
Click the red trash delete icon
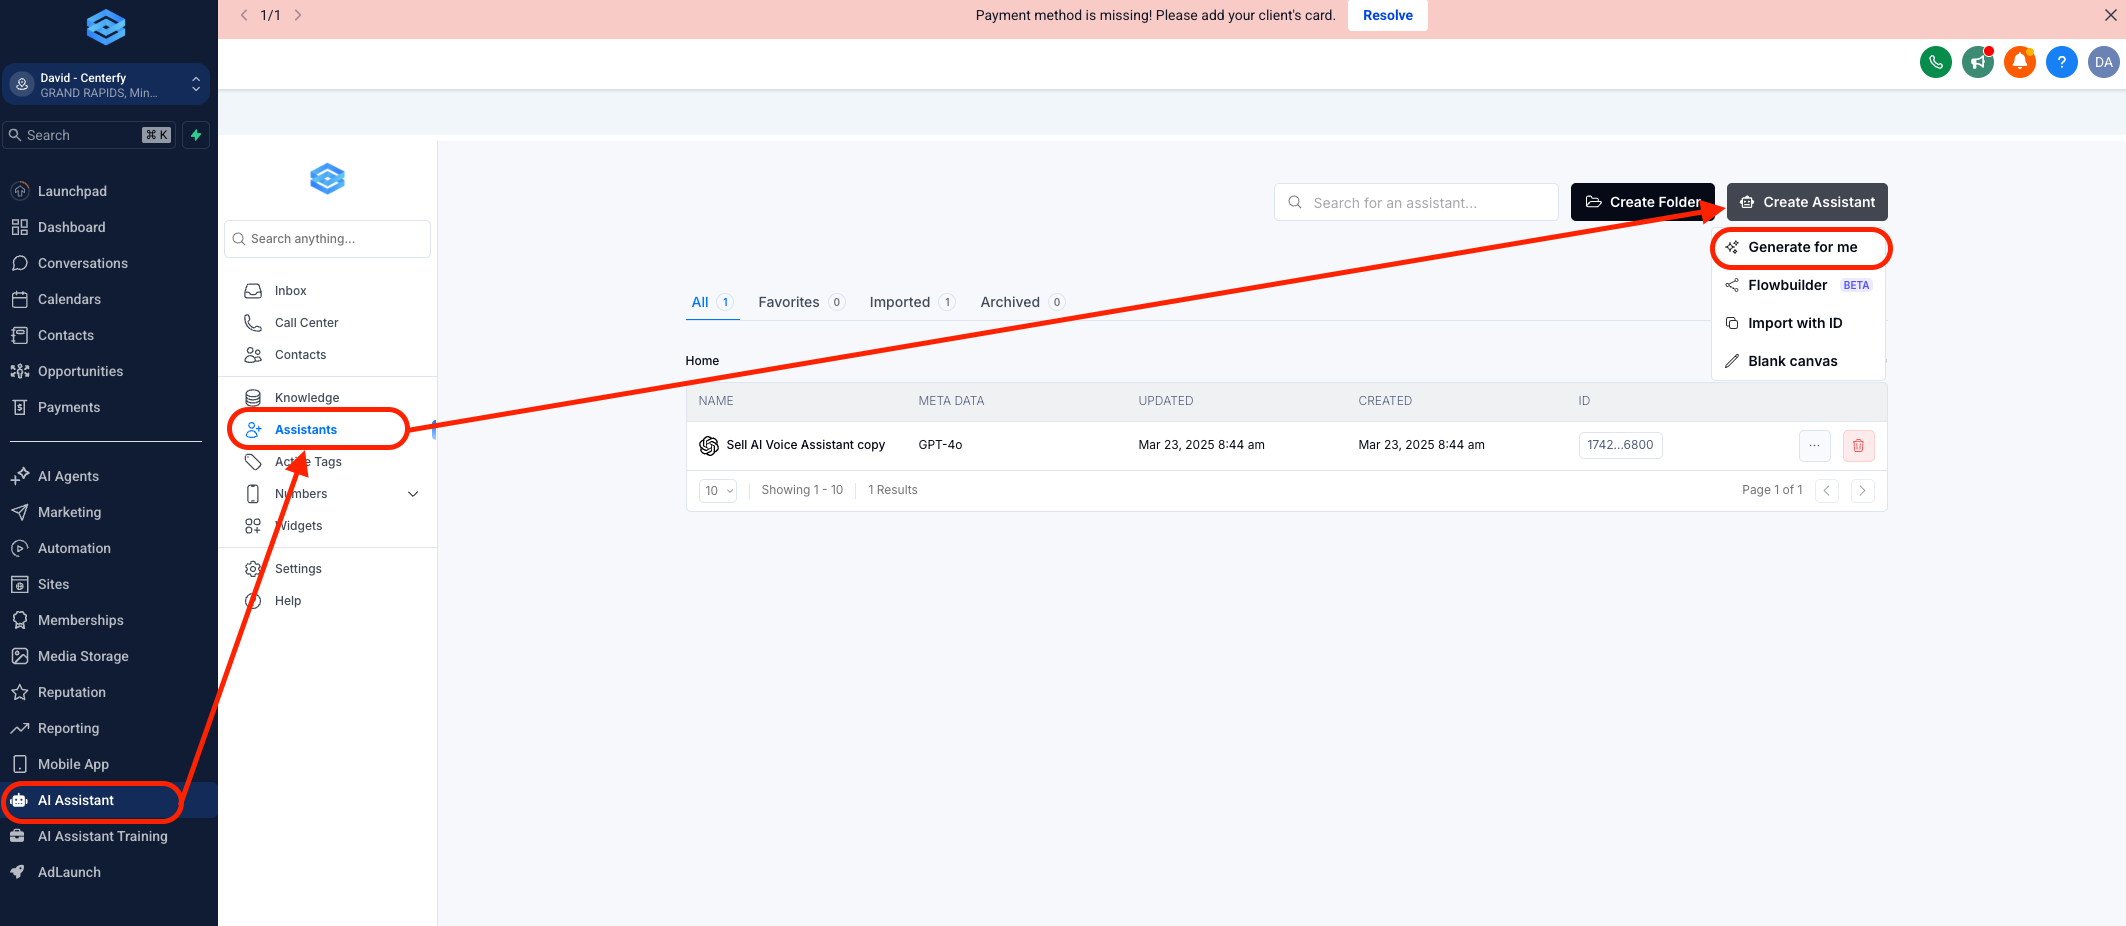[1858, 446]
